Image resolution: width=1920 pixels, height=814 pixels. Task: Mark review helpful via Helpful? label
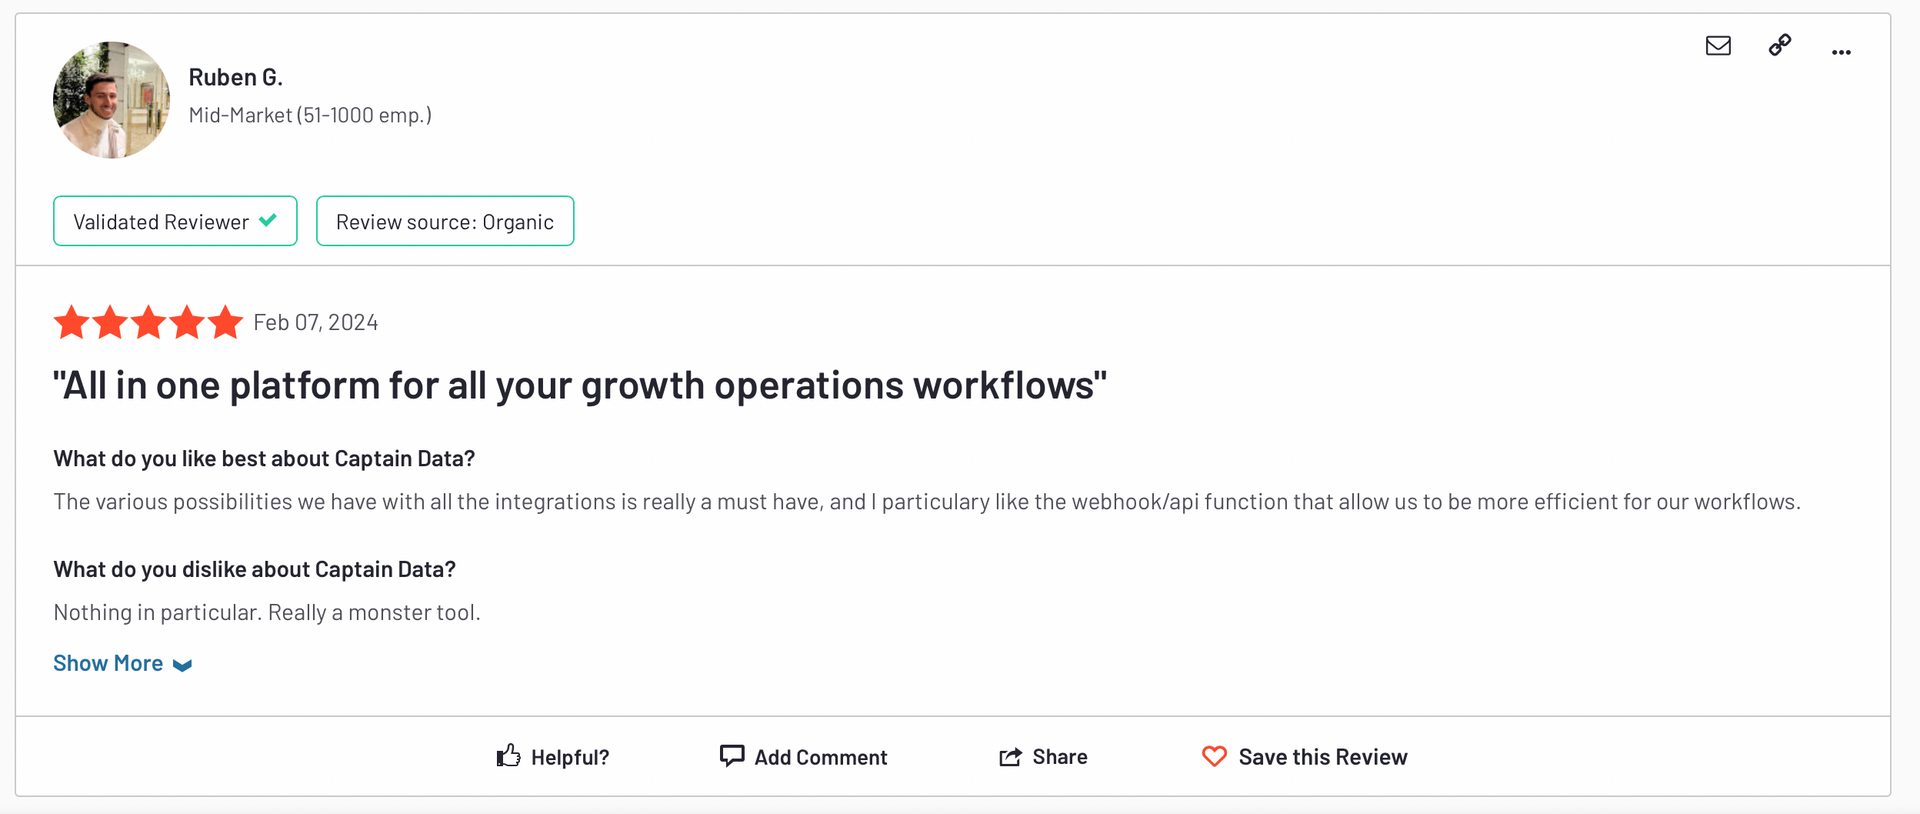[570, 757]
